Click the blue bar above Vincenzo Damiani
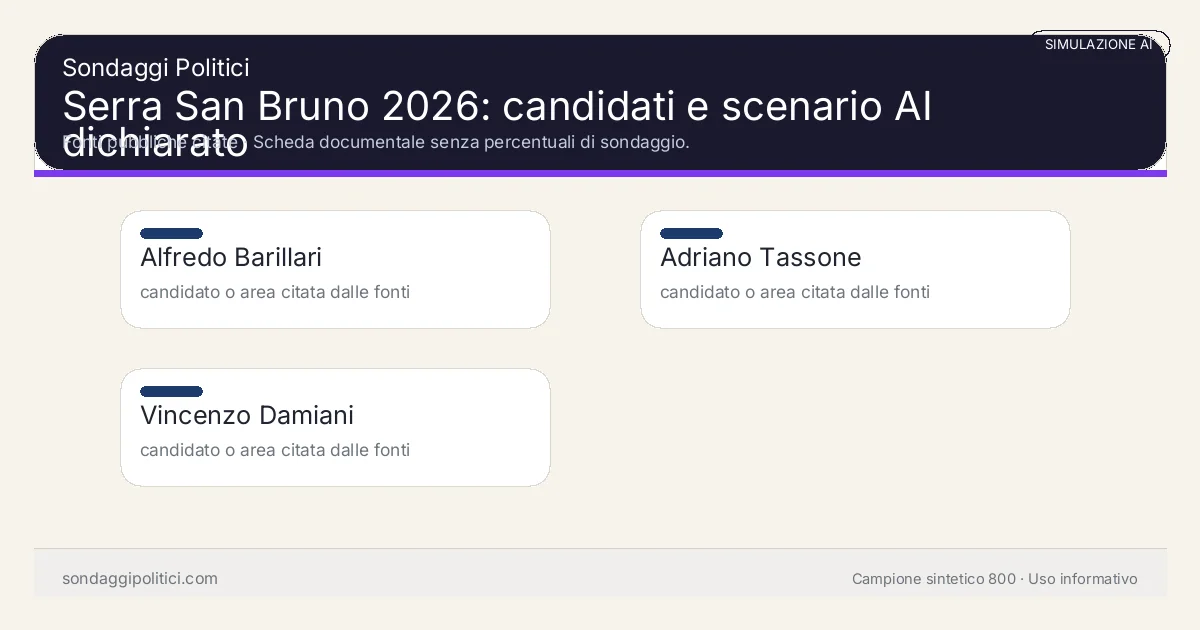 [171, 391]
